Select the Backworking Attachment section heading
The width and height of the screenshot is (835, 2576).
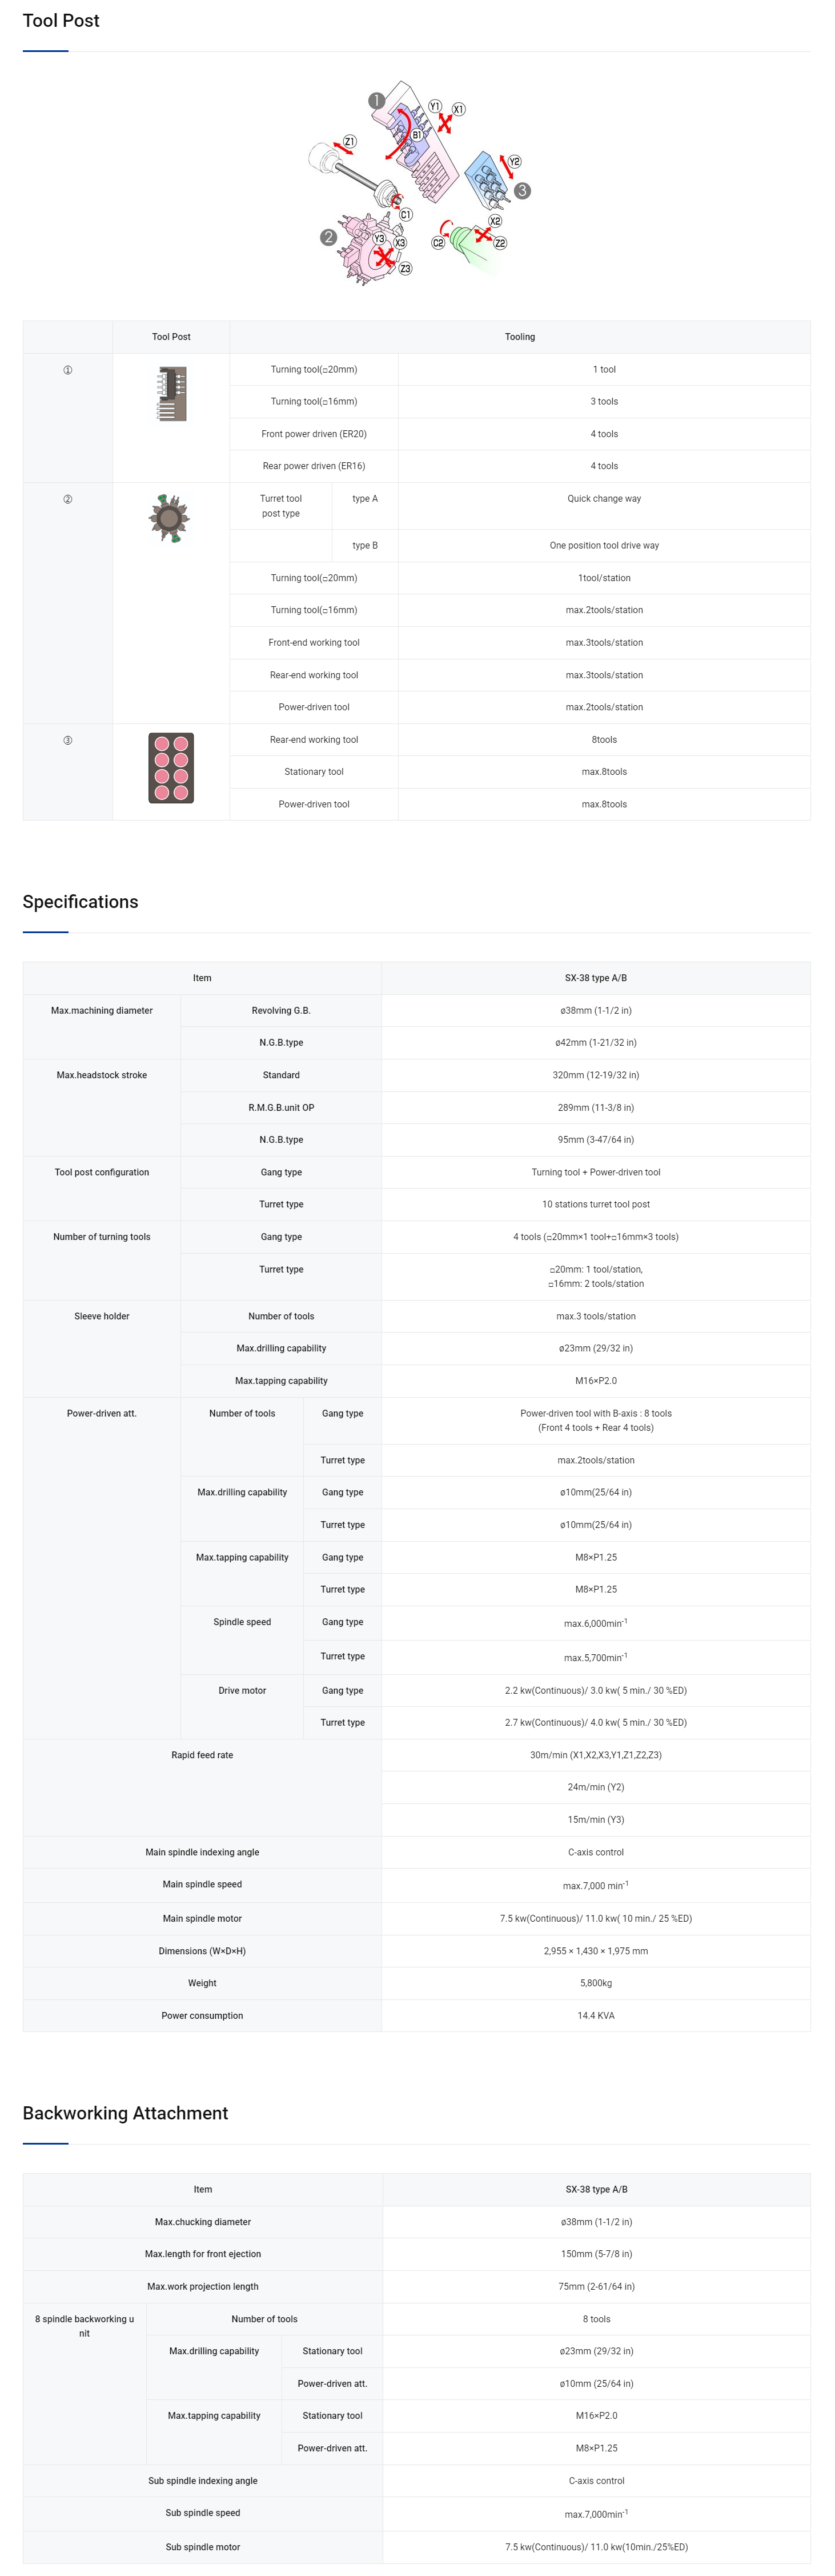point(125,2113)
